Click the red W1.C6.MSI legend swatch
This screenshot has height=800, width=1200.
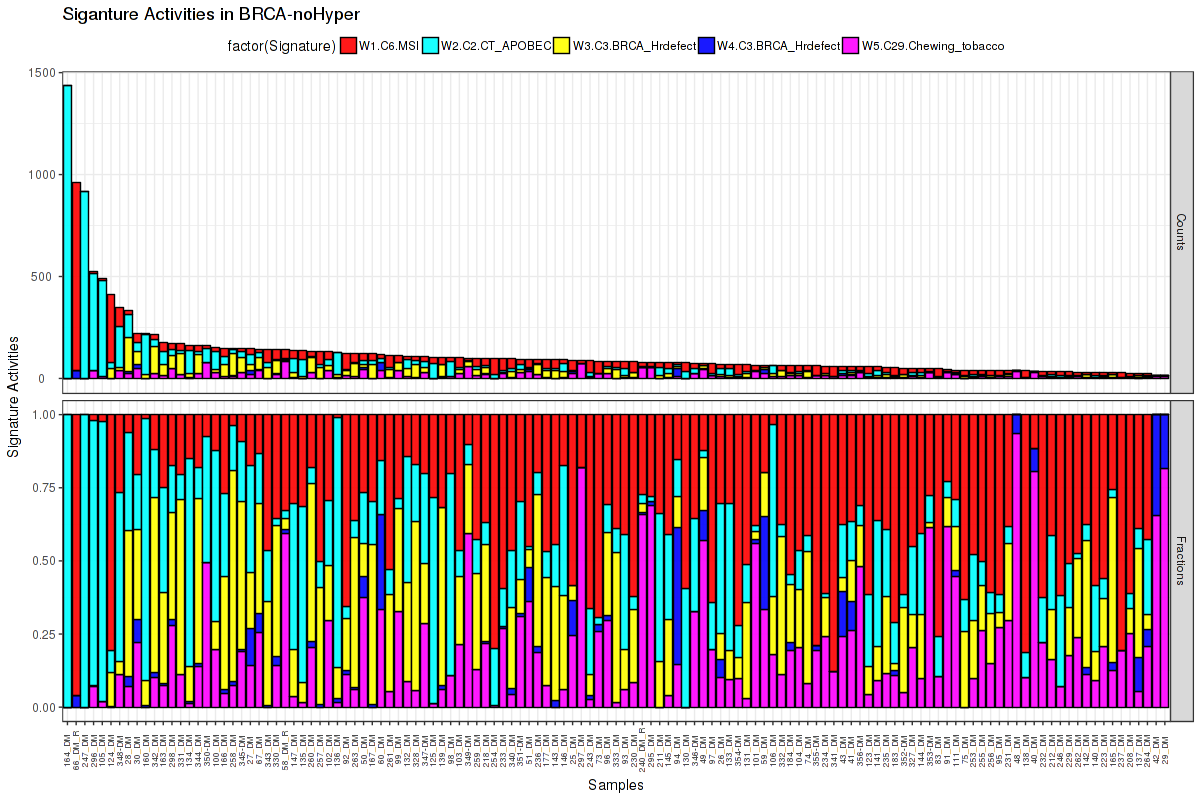click(x=348, y=46)
